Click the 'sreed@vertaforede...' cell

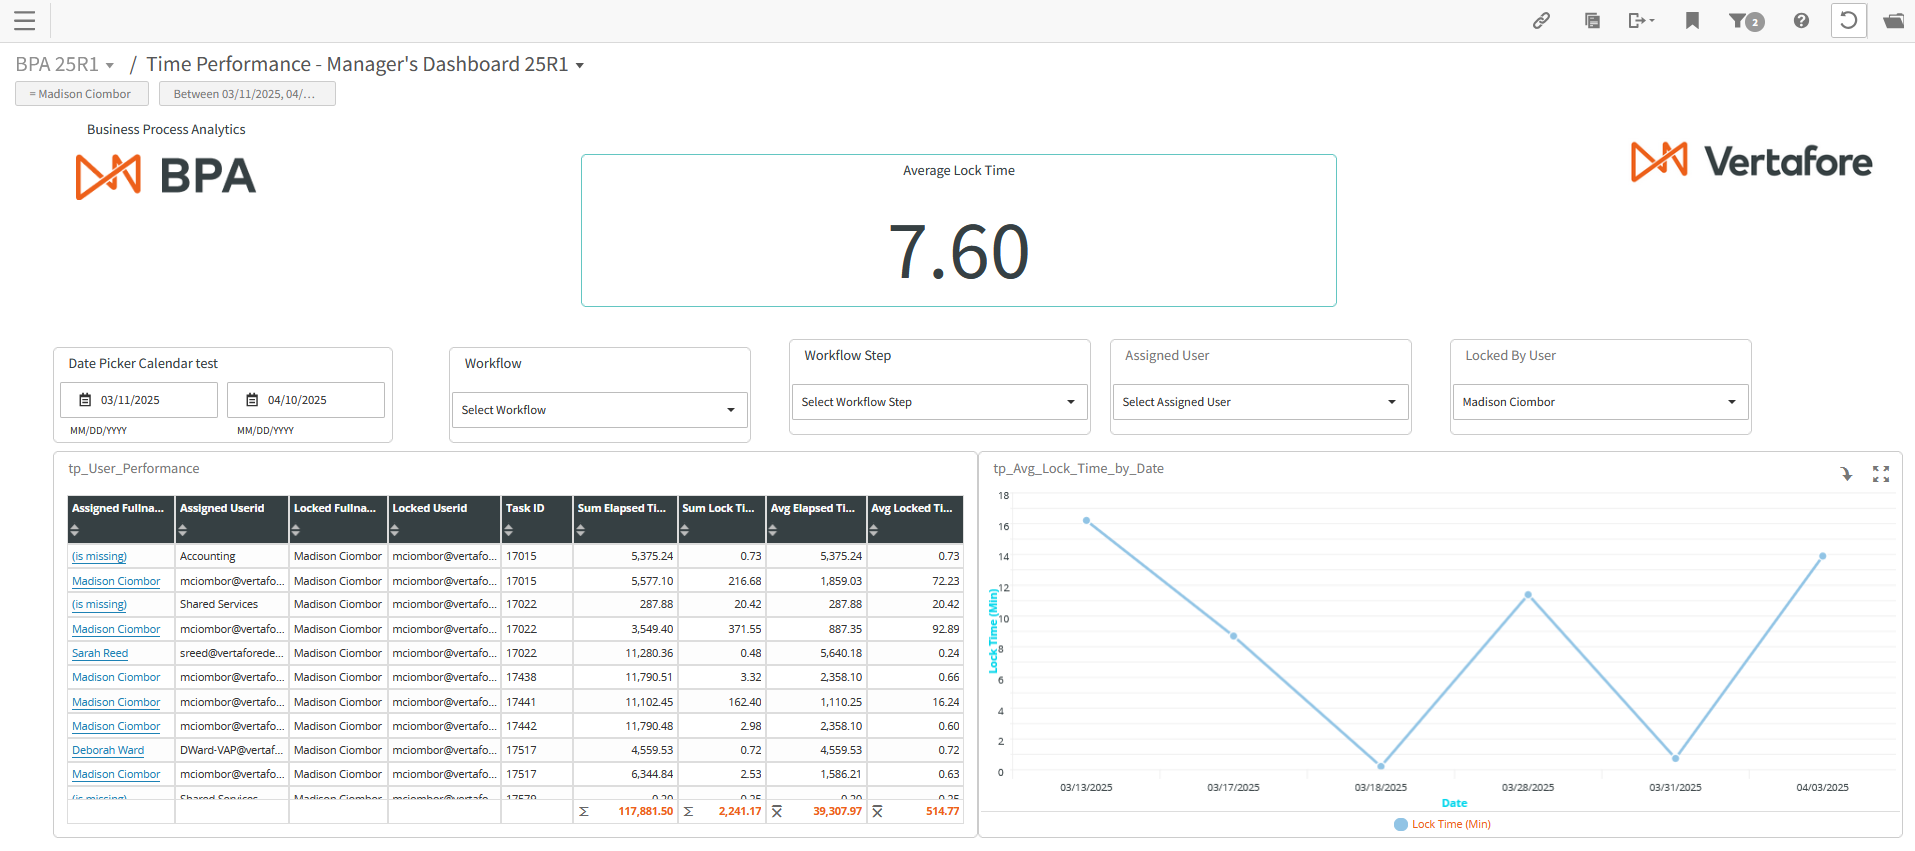pos(232,654)
